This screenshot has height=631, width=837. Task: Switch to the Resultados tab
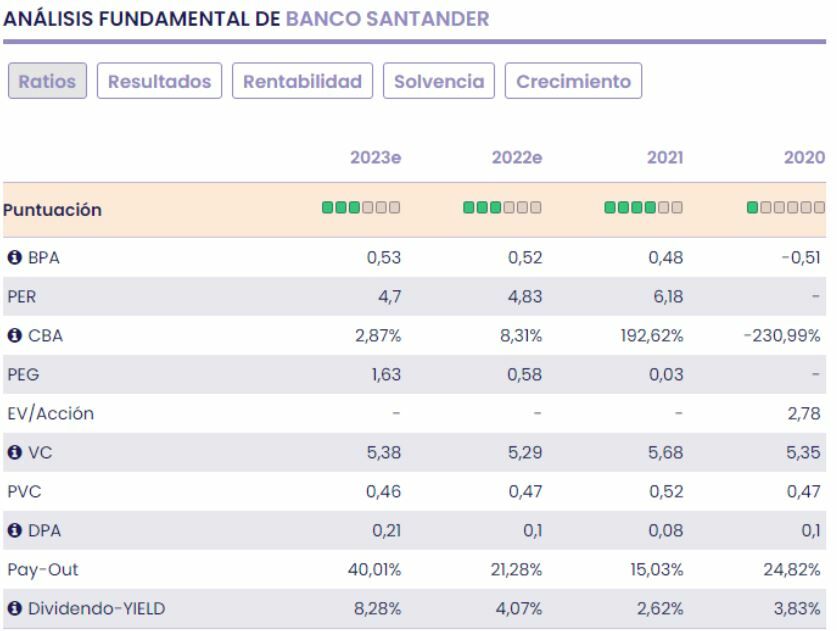[x=160, y=81]
